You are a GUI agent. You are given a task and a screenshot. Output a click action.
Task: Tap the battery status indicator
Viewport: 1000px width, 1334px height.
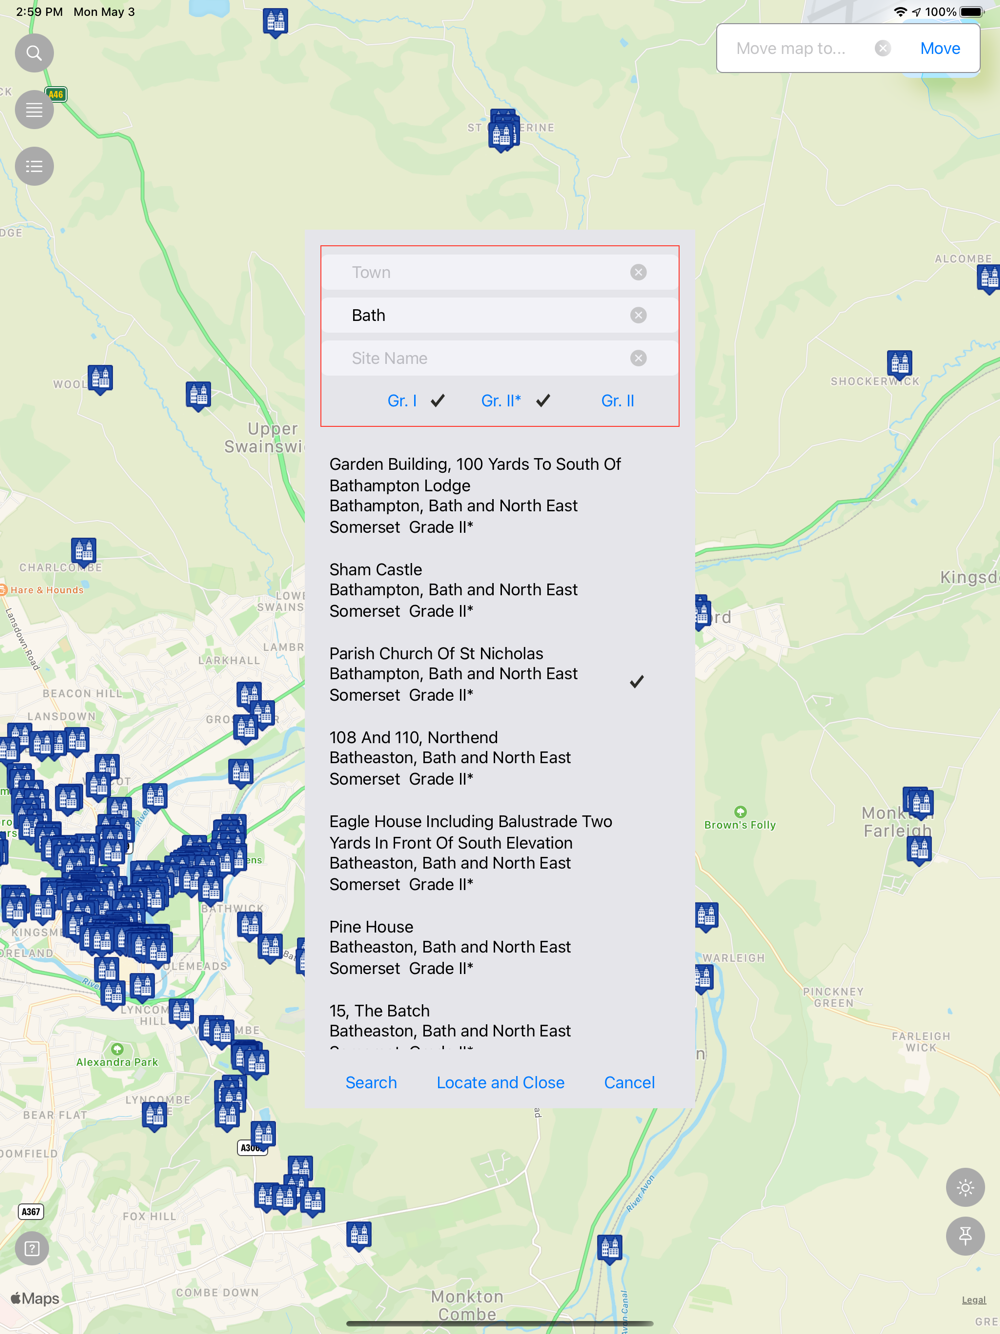[972, 12]
